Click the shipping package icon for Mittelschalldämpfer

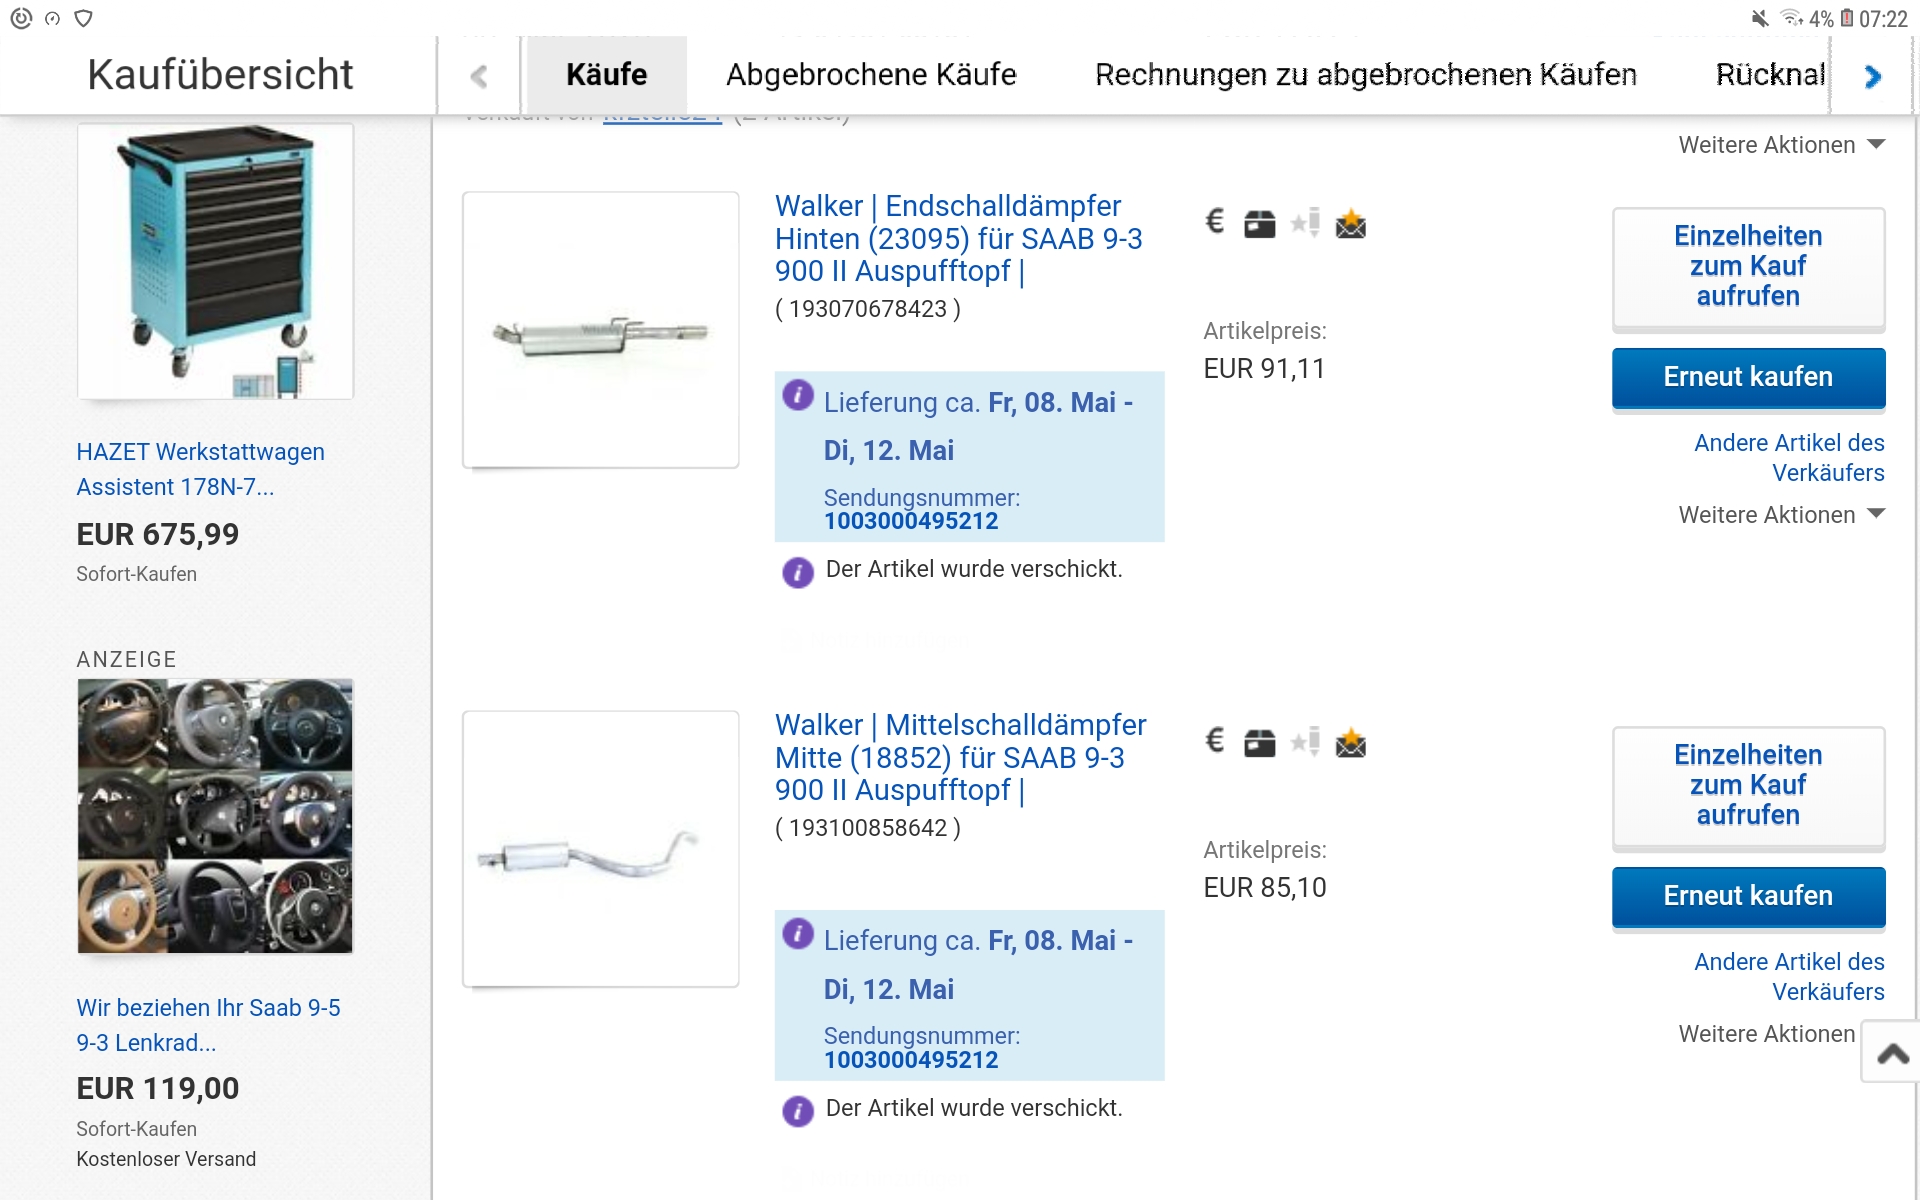pyautogui.click(x=1259, y=743)
